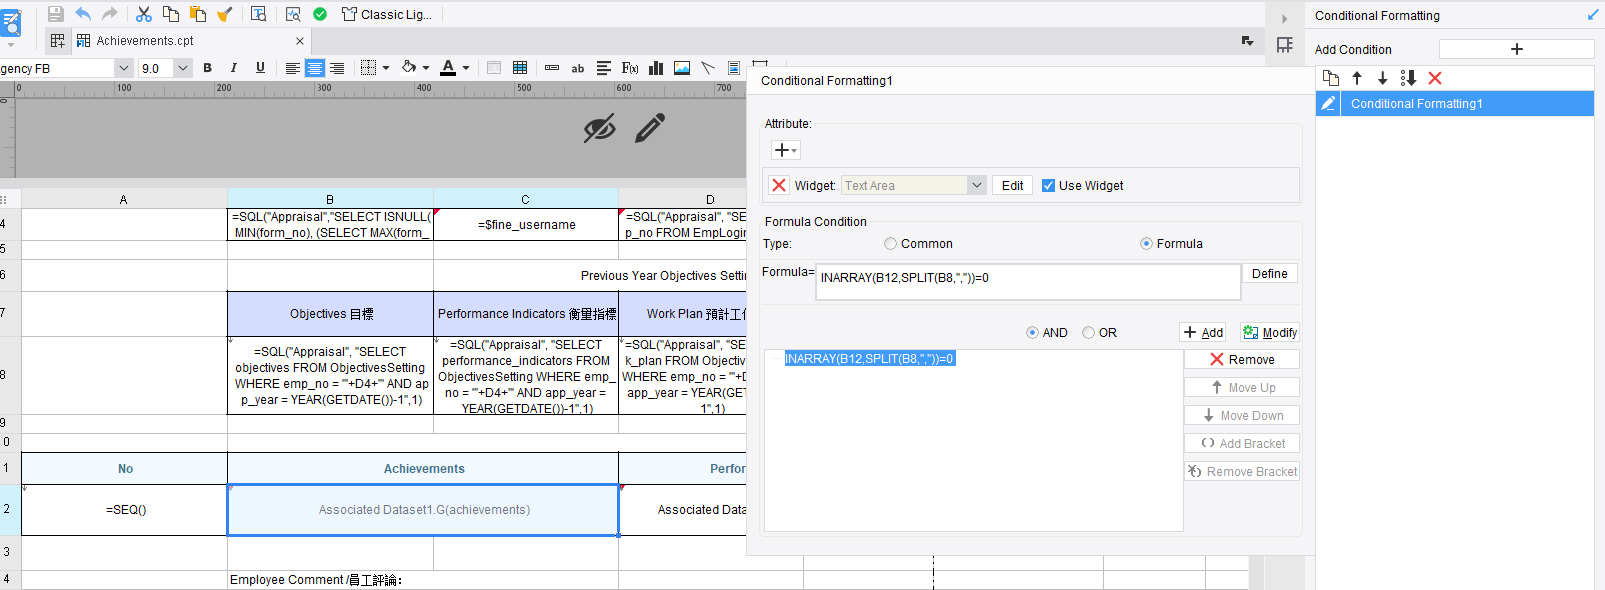Open the Attribute add plus dropdown
The image size is (1605, 590).
[786, 150]
